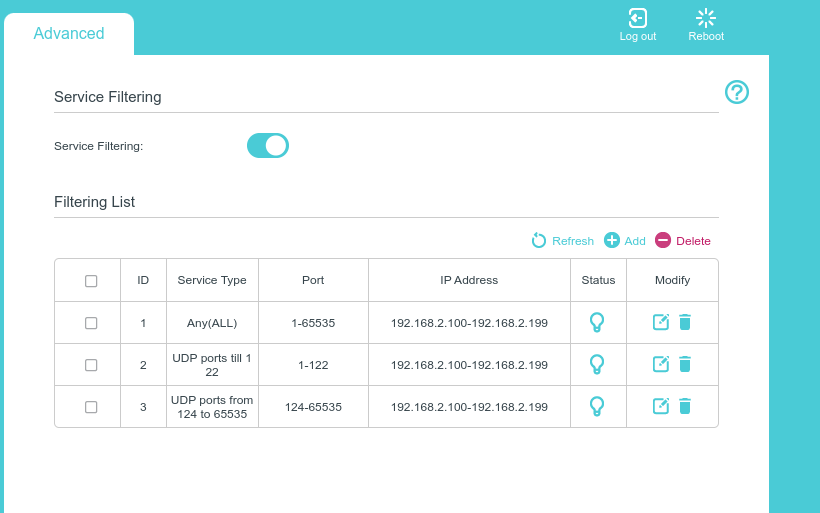The image size is (820, 513).
Task: Click the Filtering List heading
Action: click(x=95, y=202)
